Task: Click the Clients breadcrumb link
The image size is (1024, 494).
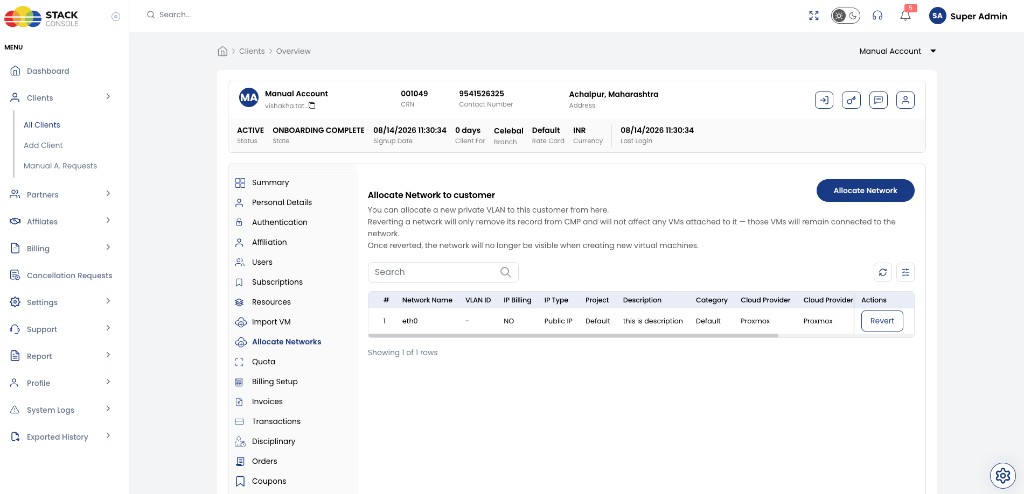Action: coord(252,51)
